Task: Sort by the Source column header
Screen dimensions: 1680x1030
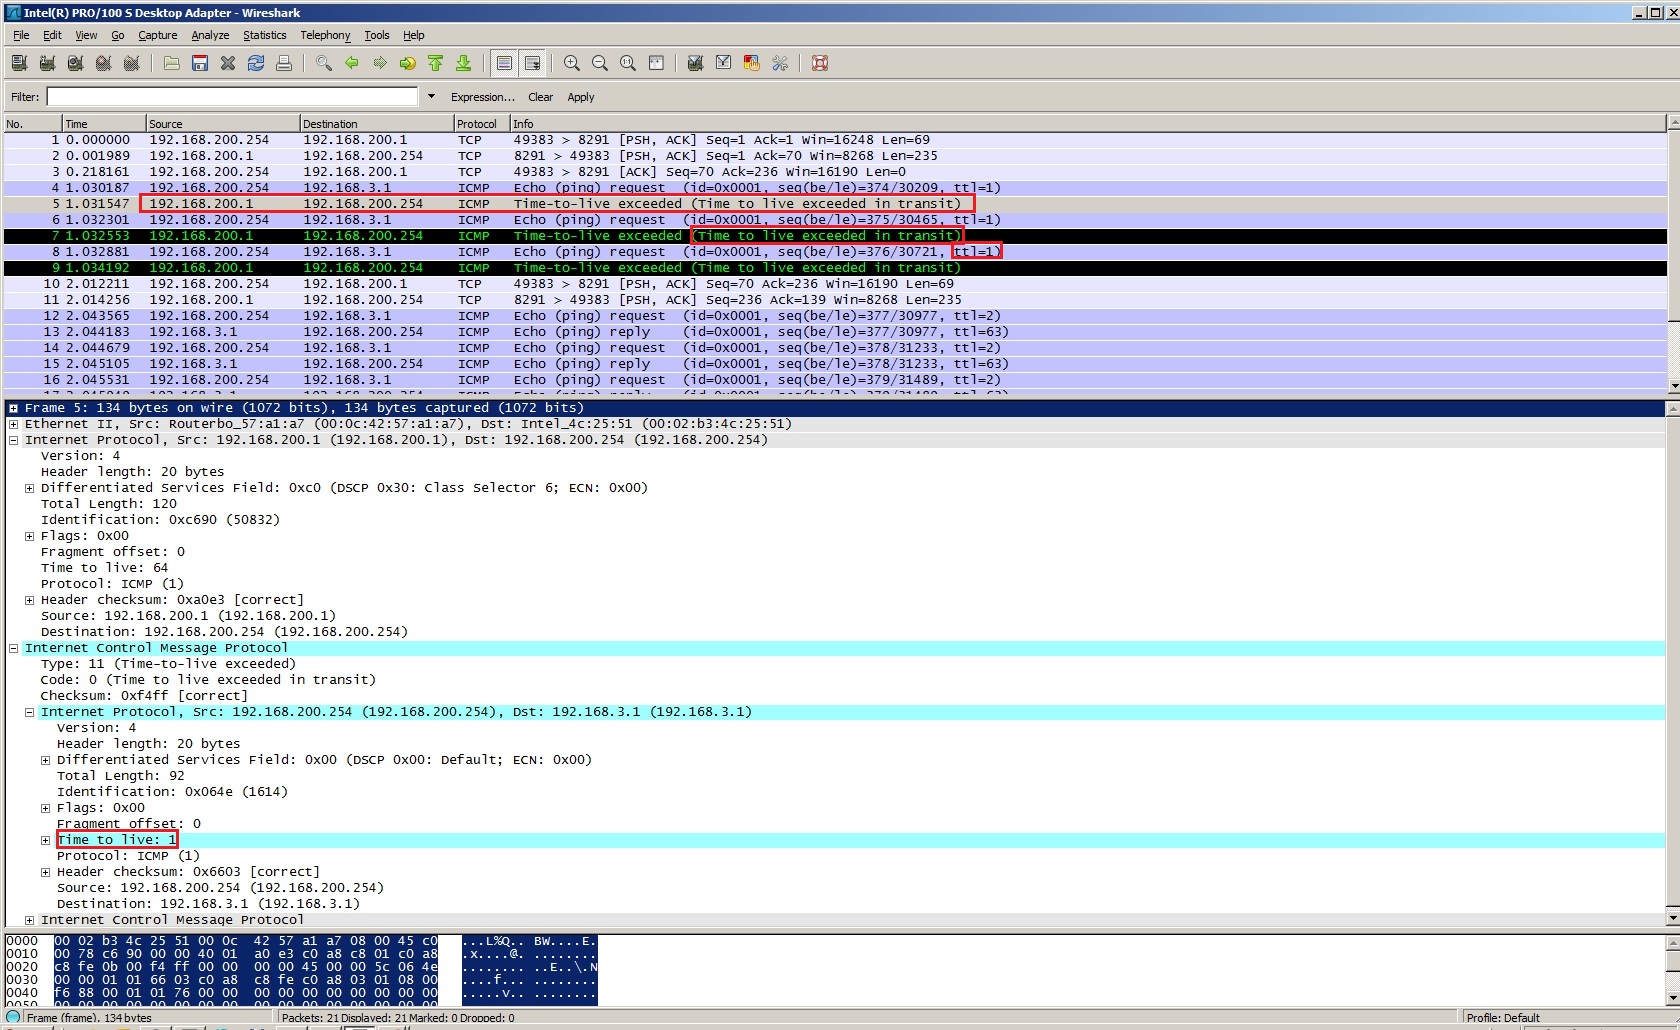Action: (222, 124)
